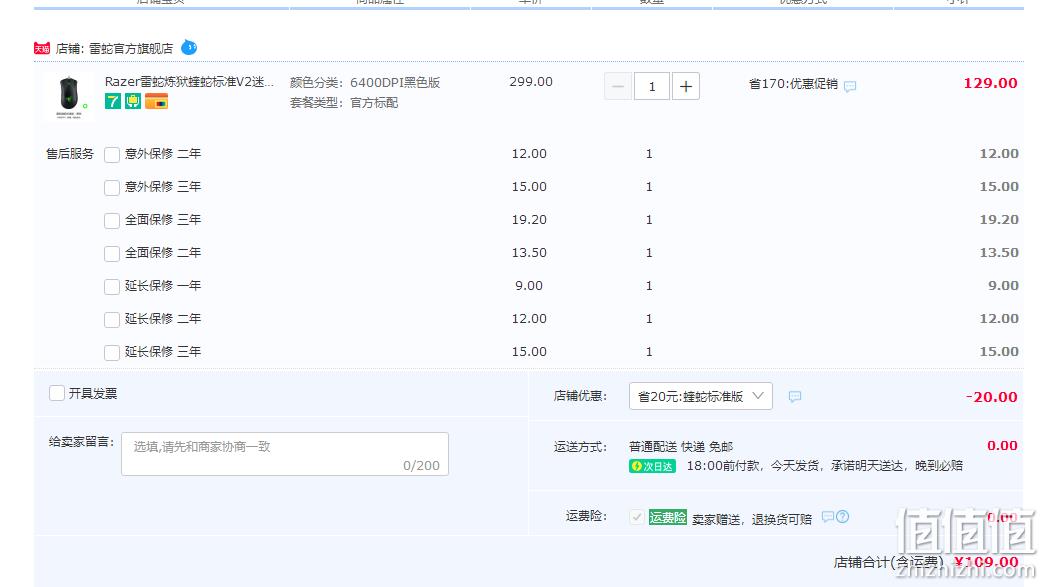Screen dimensions: 1045x587
Task: Click the green 次日达 delivery badge
Action: coord(652,466)
